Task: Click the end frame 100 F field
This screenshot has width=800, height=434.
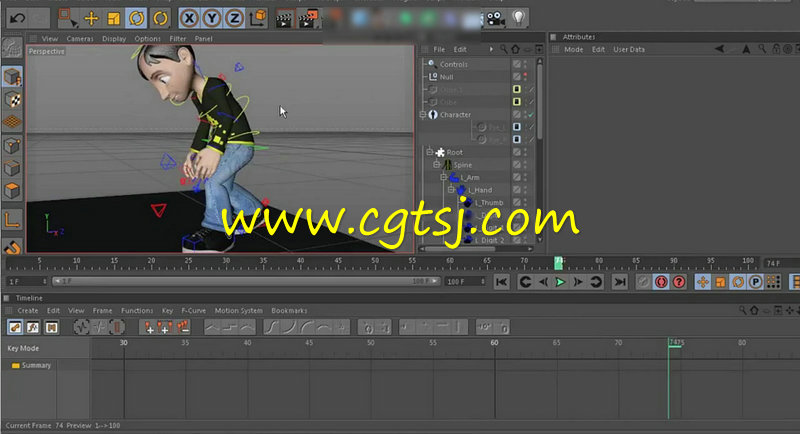Action: 465,281
